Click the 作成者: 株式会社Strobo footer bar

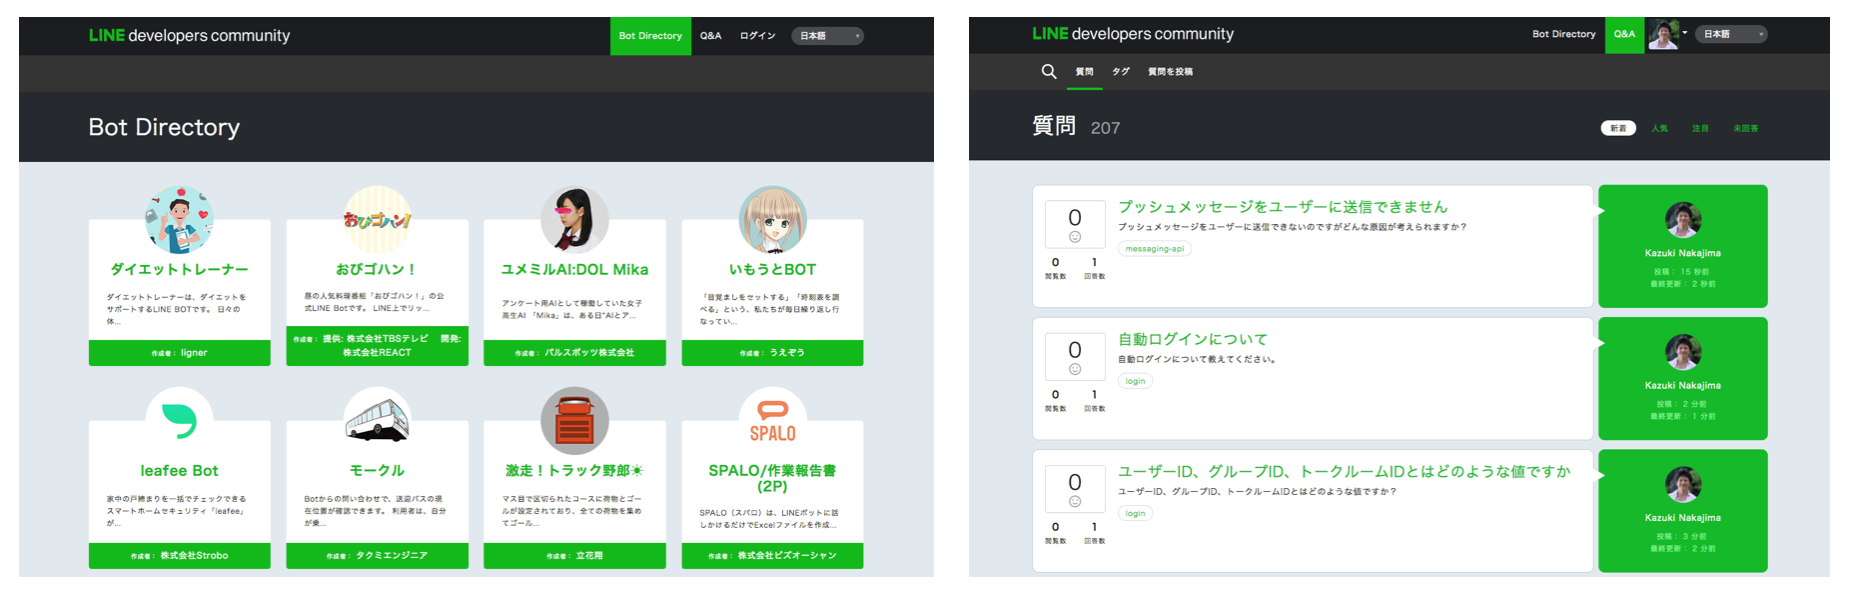pos(179,555)
